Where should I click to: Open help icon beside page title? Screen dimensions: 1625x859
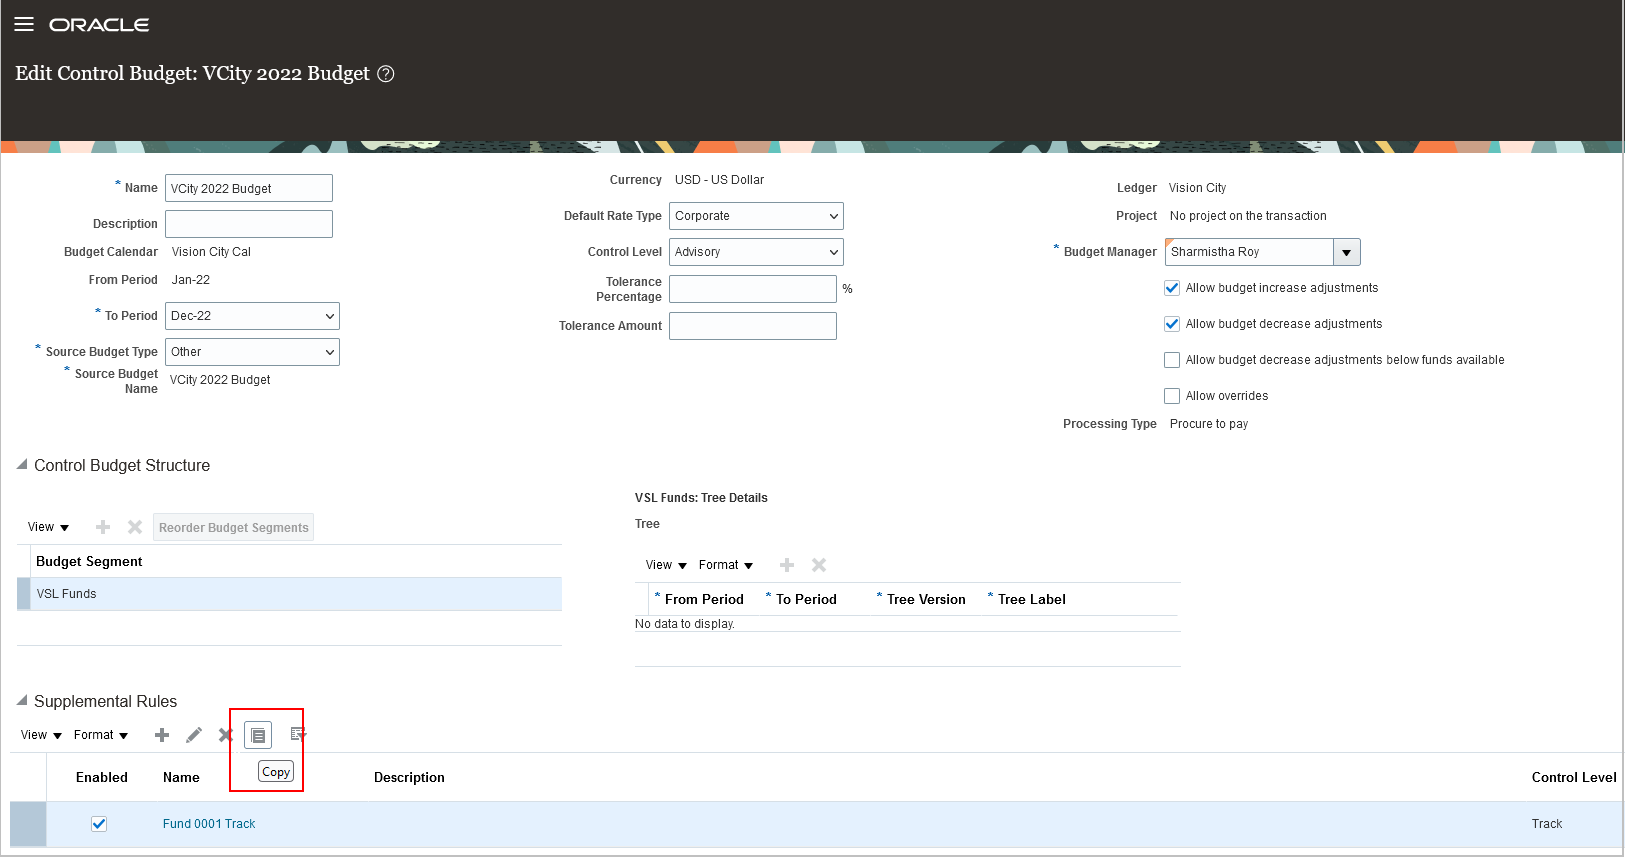(386, 74)
